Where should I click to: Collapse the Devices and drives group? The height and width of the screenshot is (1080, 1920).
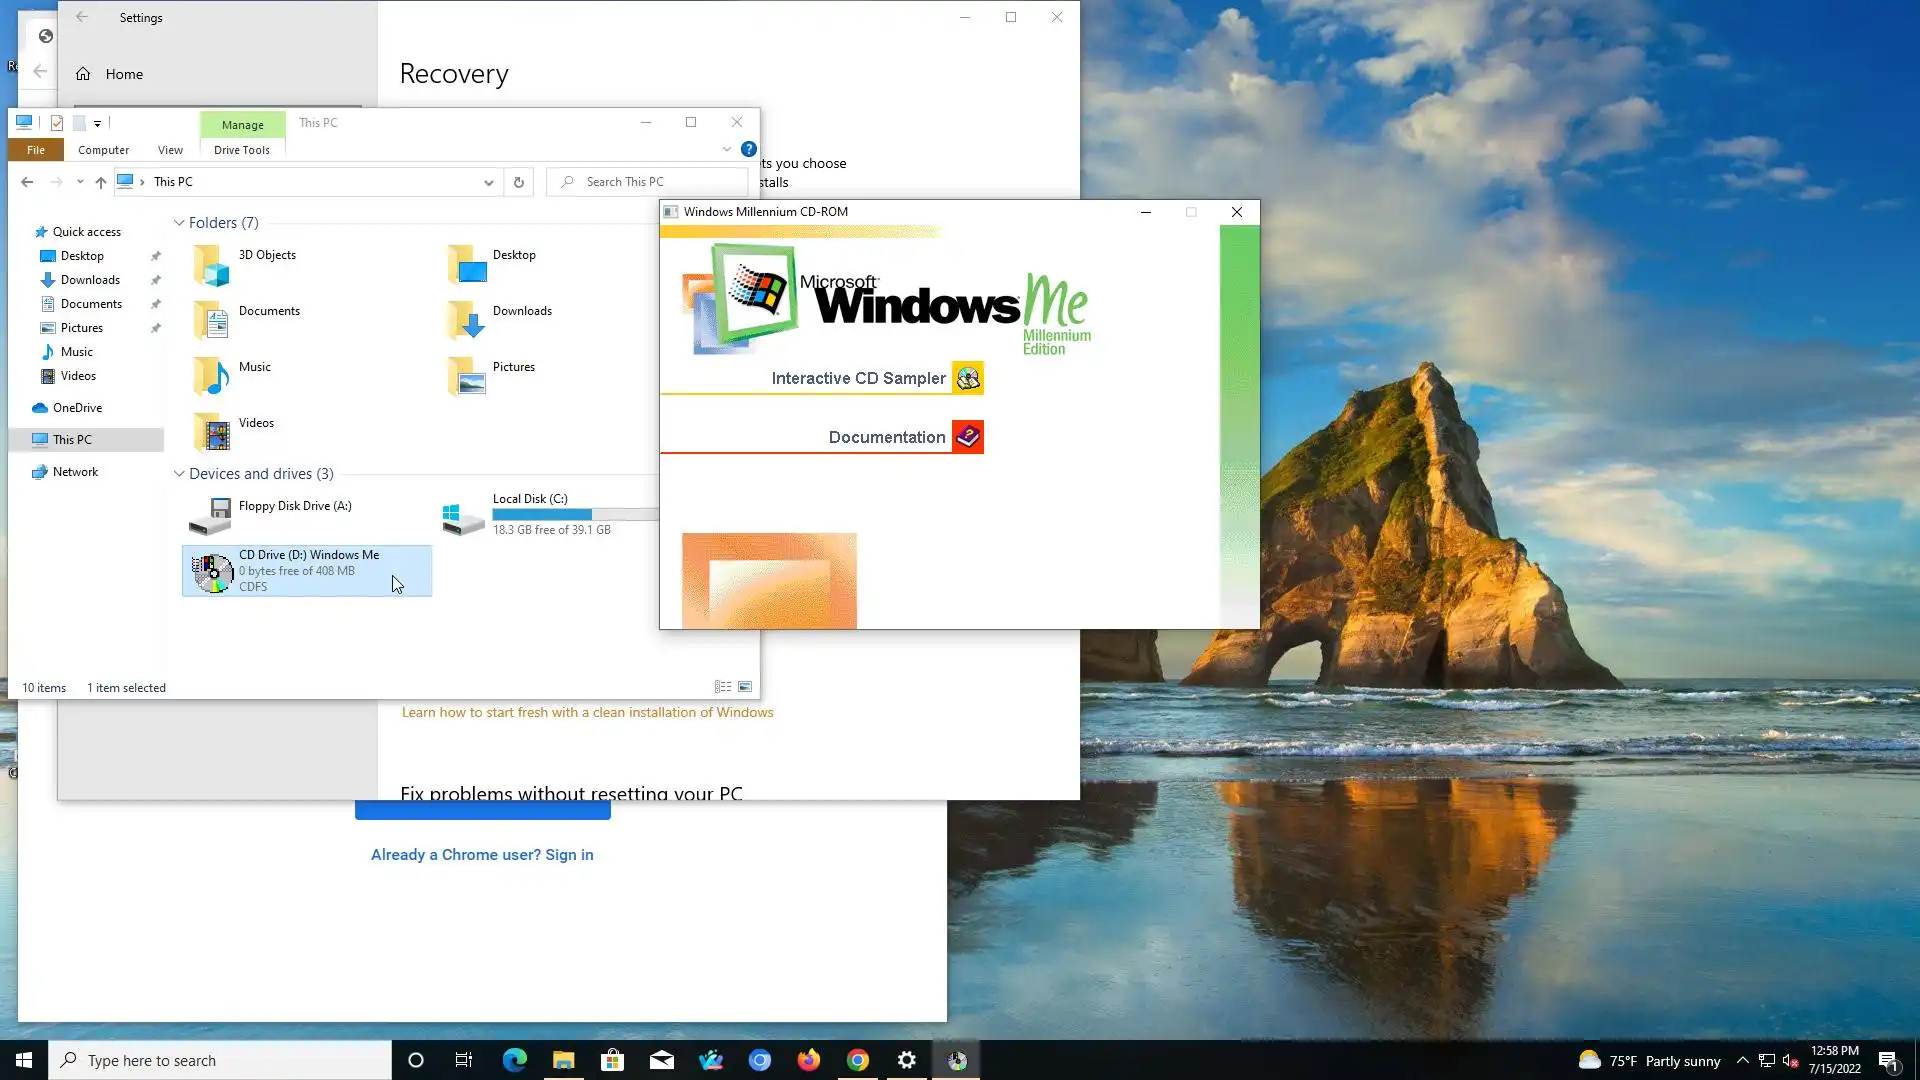(x=179, y=474)
